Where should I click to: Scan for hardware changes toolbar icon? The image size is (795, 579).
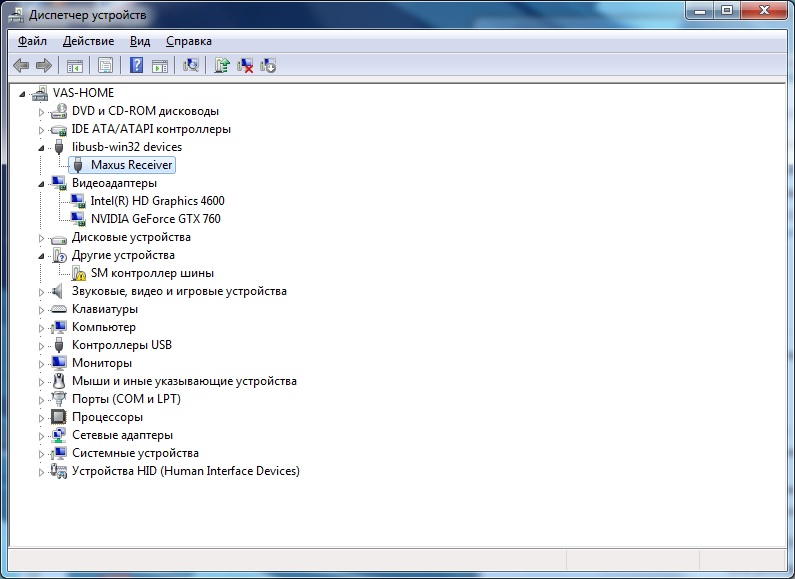click(x=191, y=65)
